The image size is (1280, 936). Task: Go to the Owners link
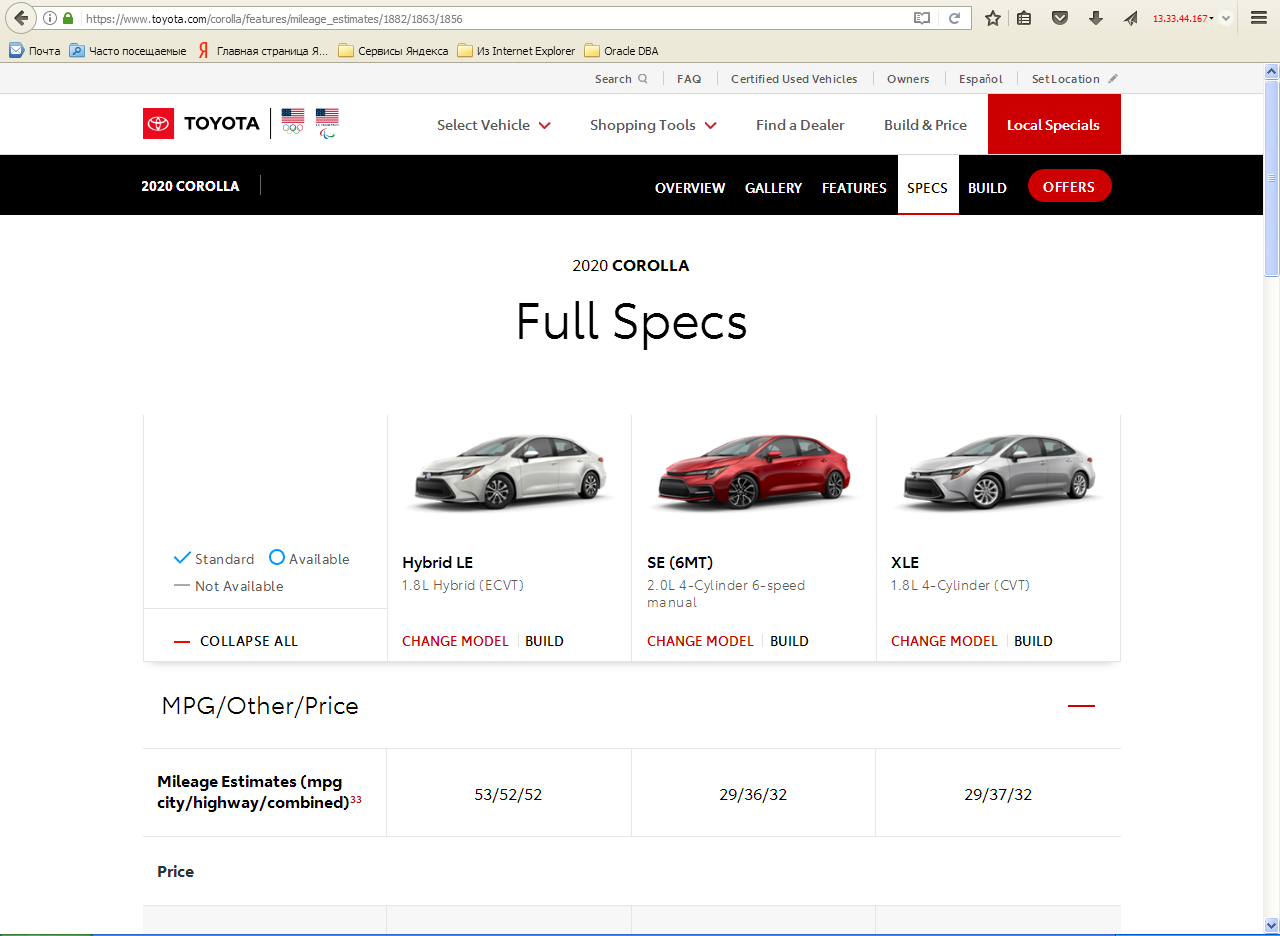pos(908,79)
